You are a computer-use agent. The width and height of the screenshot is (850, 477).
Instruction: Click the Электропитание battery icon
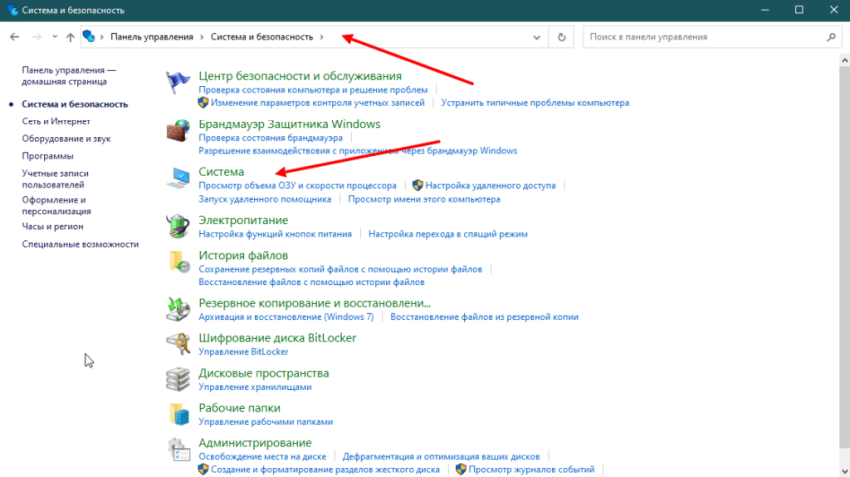178,226
